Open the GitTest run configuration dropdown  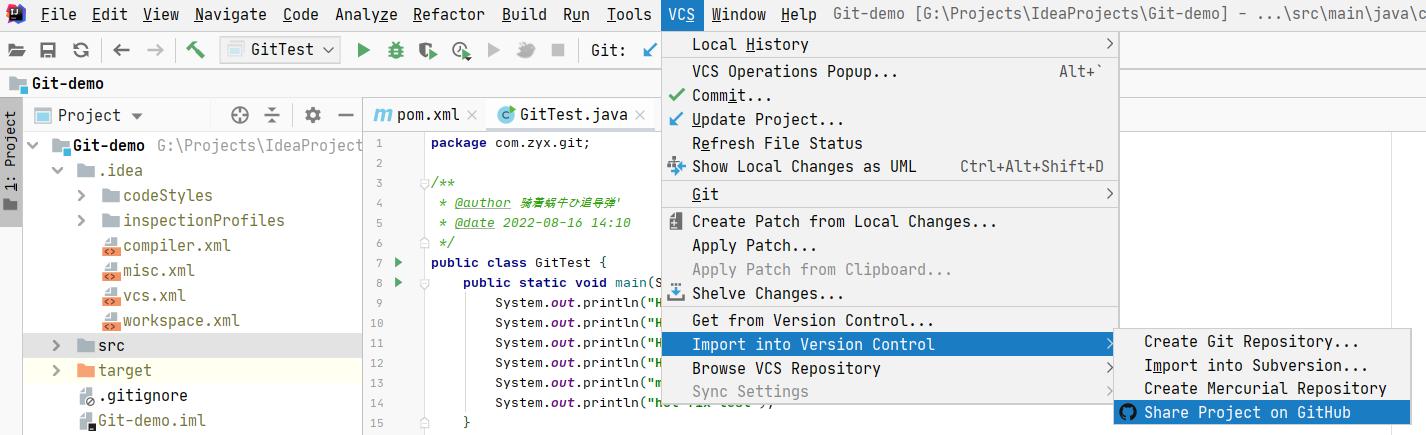[x=280, y=49]
